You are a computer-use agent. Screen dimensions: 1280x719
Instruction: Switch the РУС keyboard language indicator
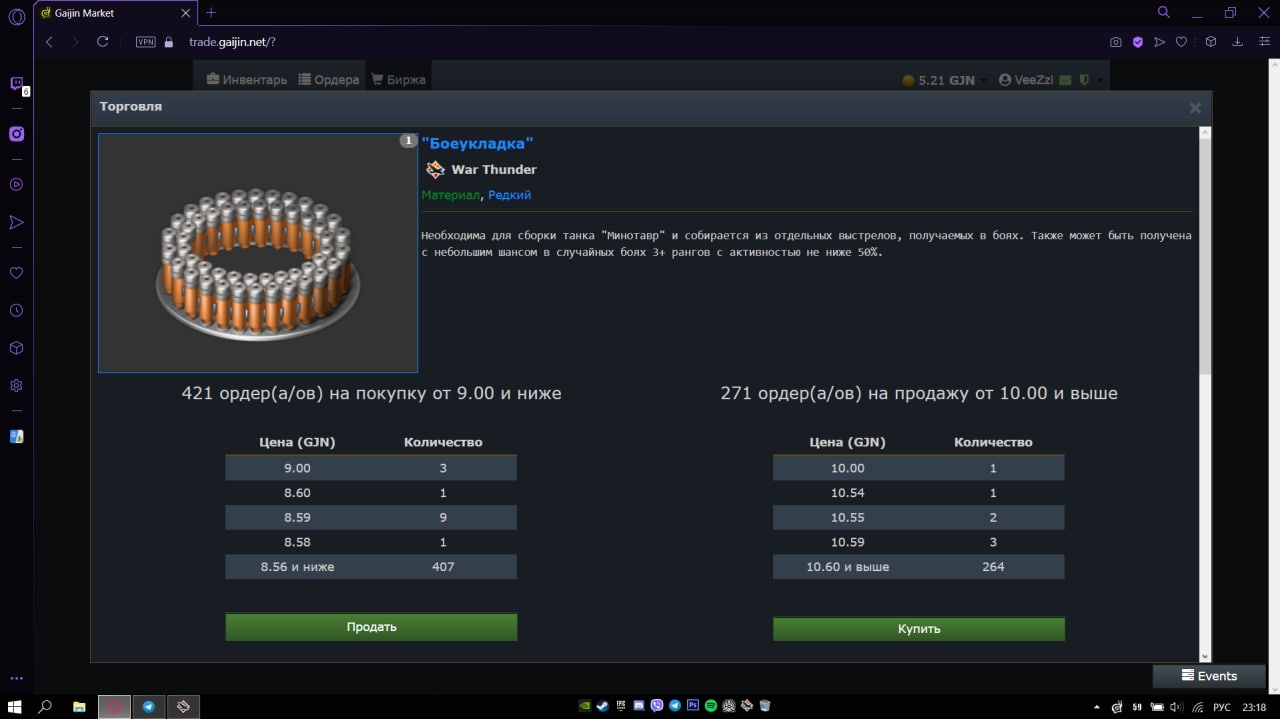coord(1222,707)
